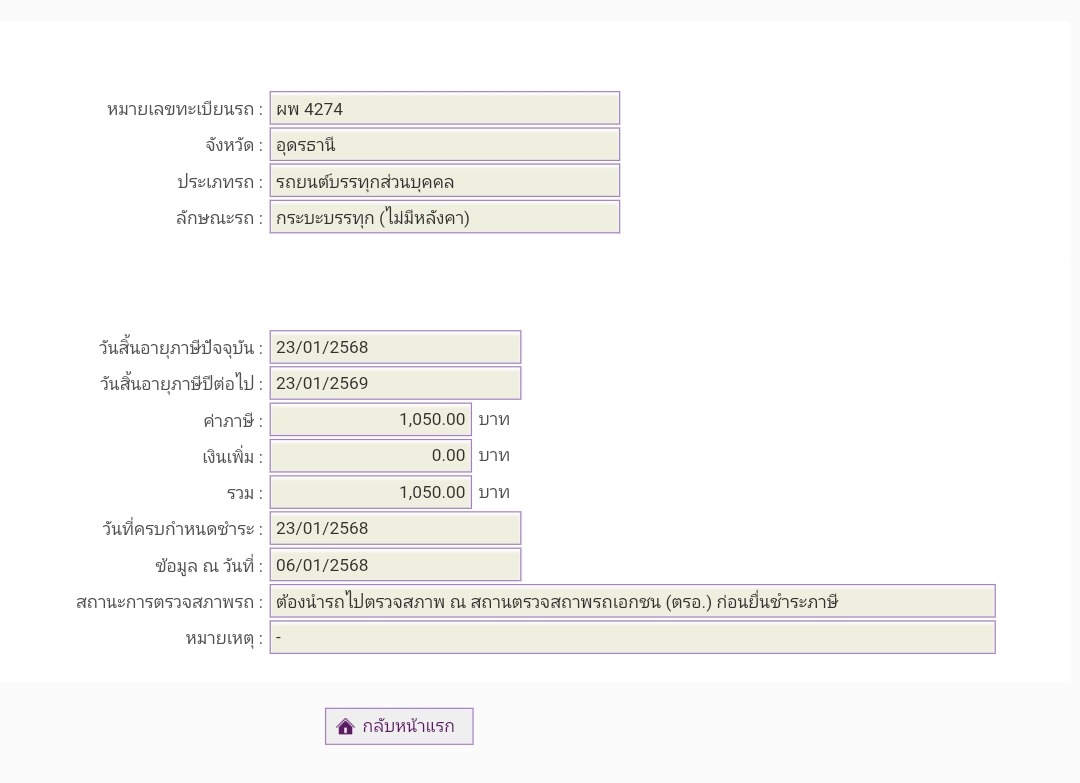
Task: Click the label เงินเพิ่ม
Action: 233,457
